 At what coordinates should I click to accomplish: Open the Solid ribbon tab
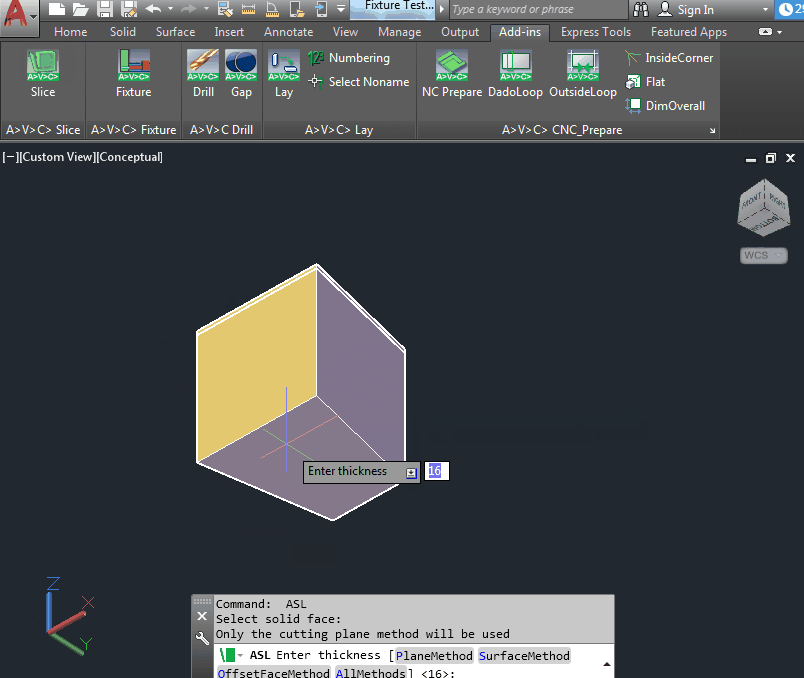point(123,32)
